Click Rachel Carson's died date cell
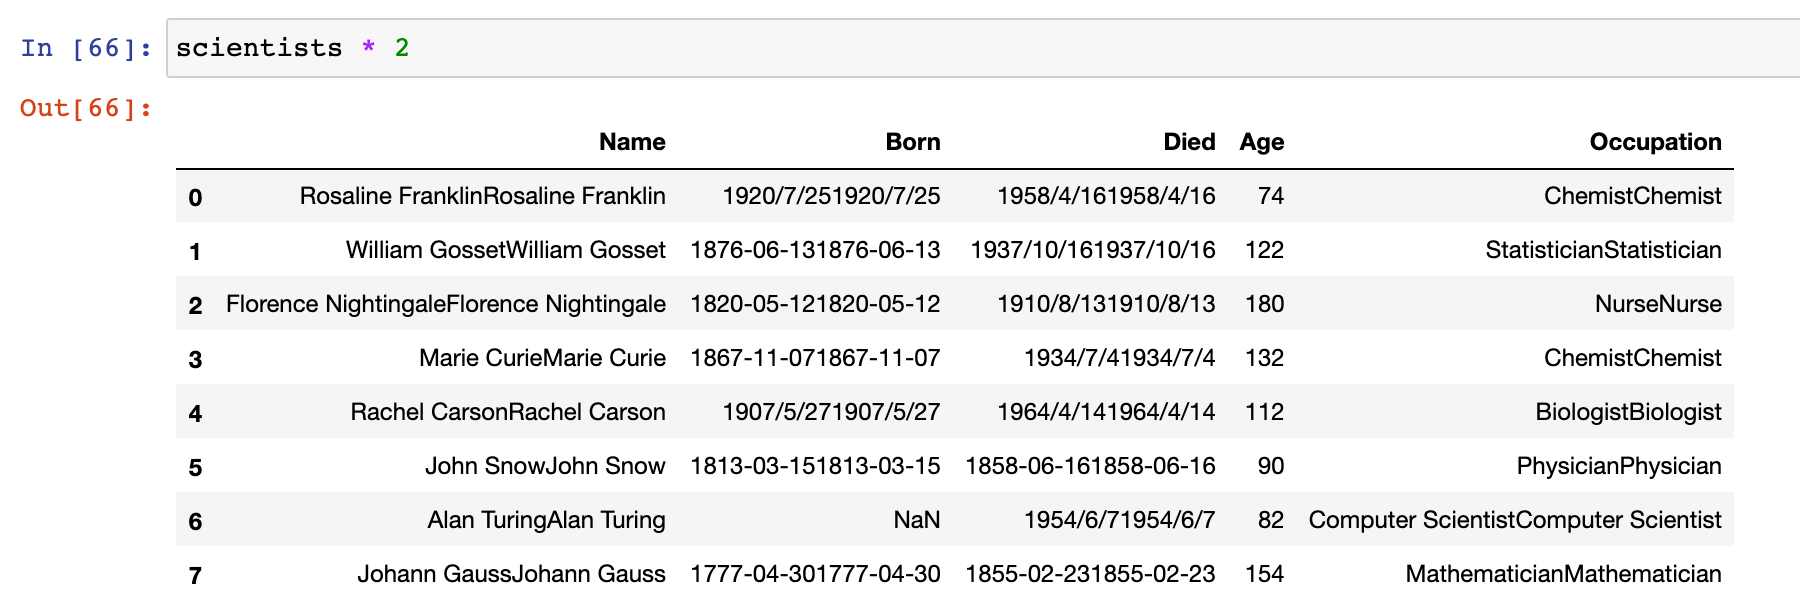 pos(1106,412)
